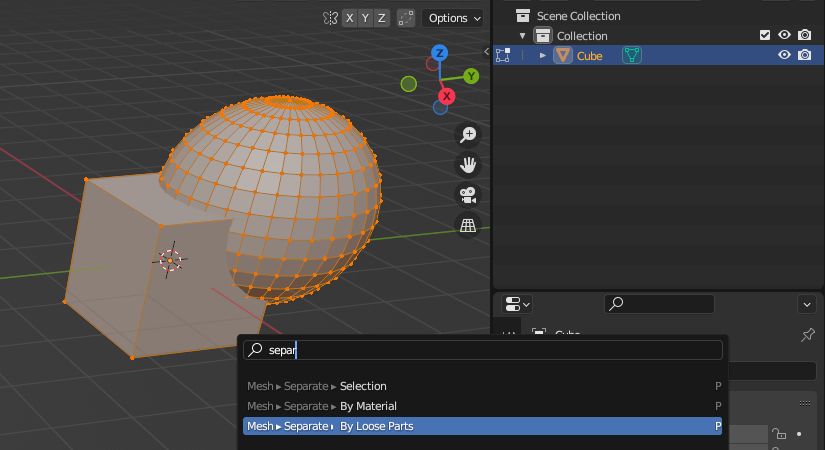
Task: Click the Collection box icon
Action: pyautogui.click(x=542, y=36)
